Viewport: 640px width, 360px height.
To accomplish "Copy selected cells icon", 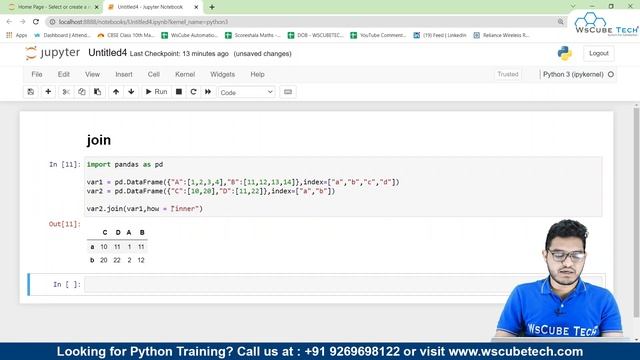I will coord(82,92).
